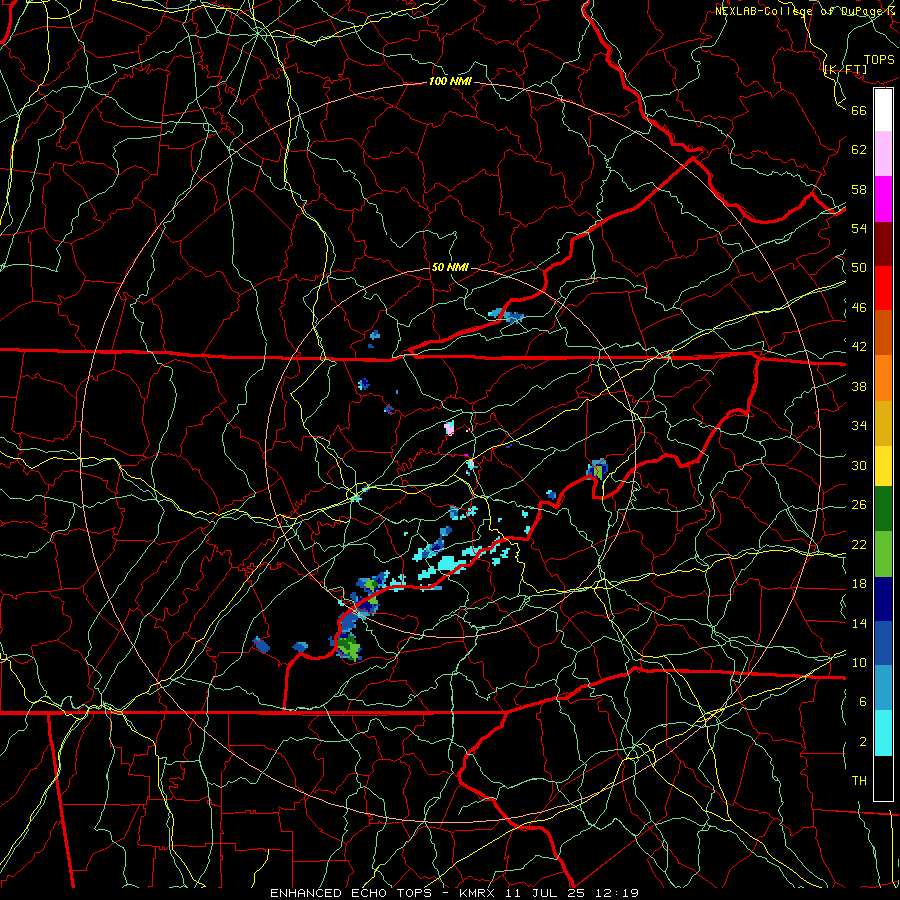Click the '100 NMI' range ring label
900x900 pixels.
(x=450, y=81)
